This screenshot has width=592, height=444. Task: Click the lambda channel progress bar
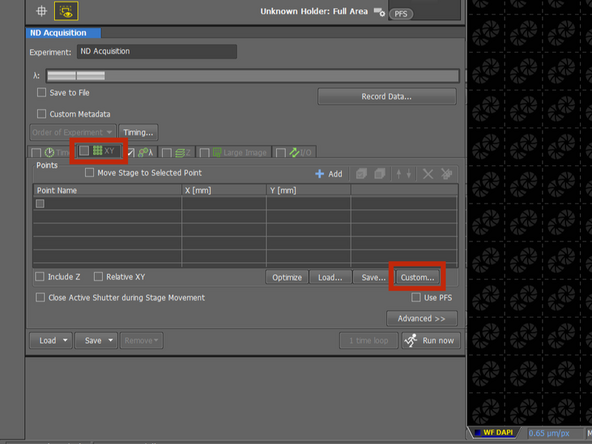pyautogui.click(x=253, y=76)
